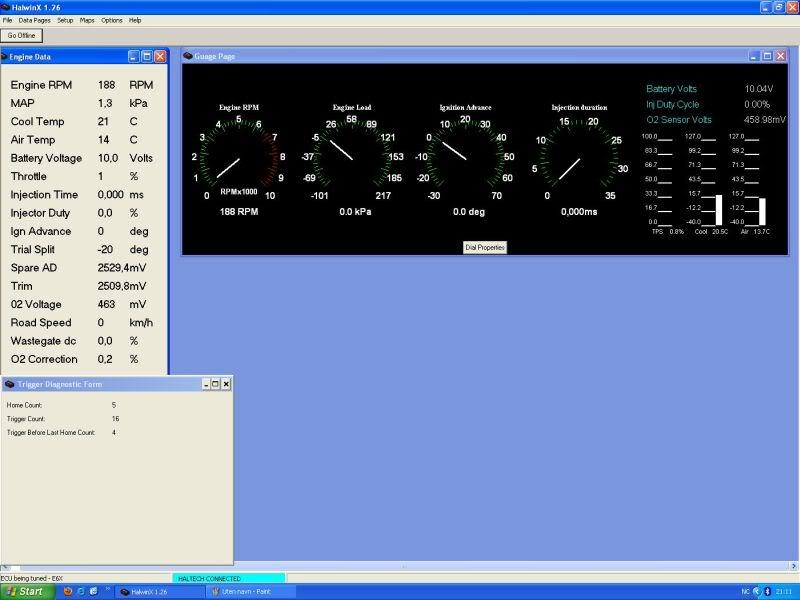800x600 pixels.
Task: Click the Wastegate dc row label
Action: click(43, 341)
